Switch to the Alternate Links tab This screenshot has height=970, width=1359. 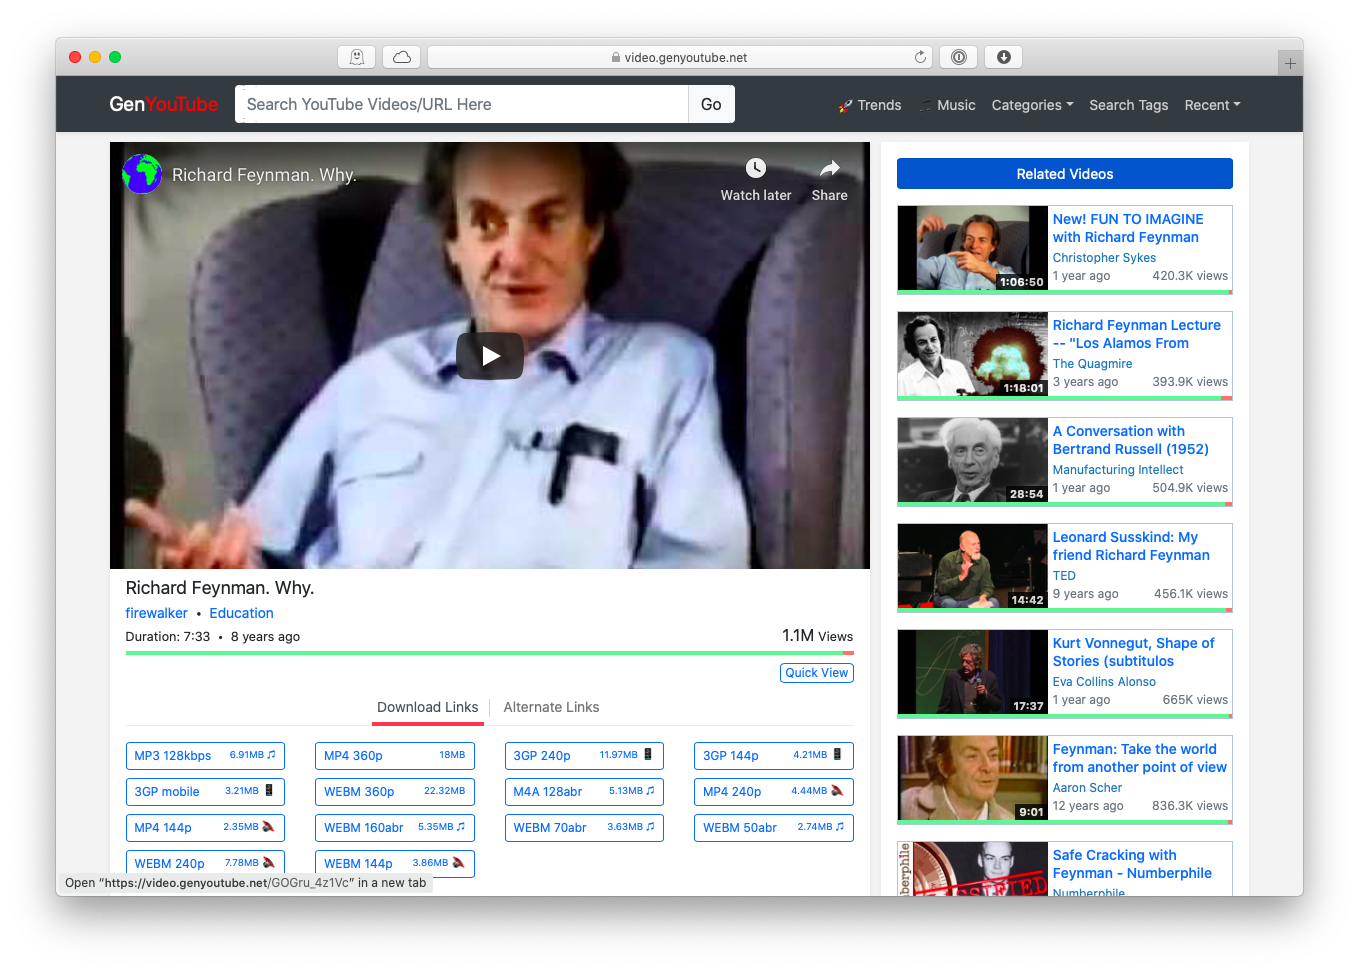click(551, 707)
